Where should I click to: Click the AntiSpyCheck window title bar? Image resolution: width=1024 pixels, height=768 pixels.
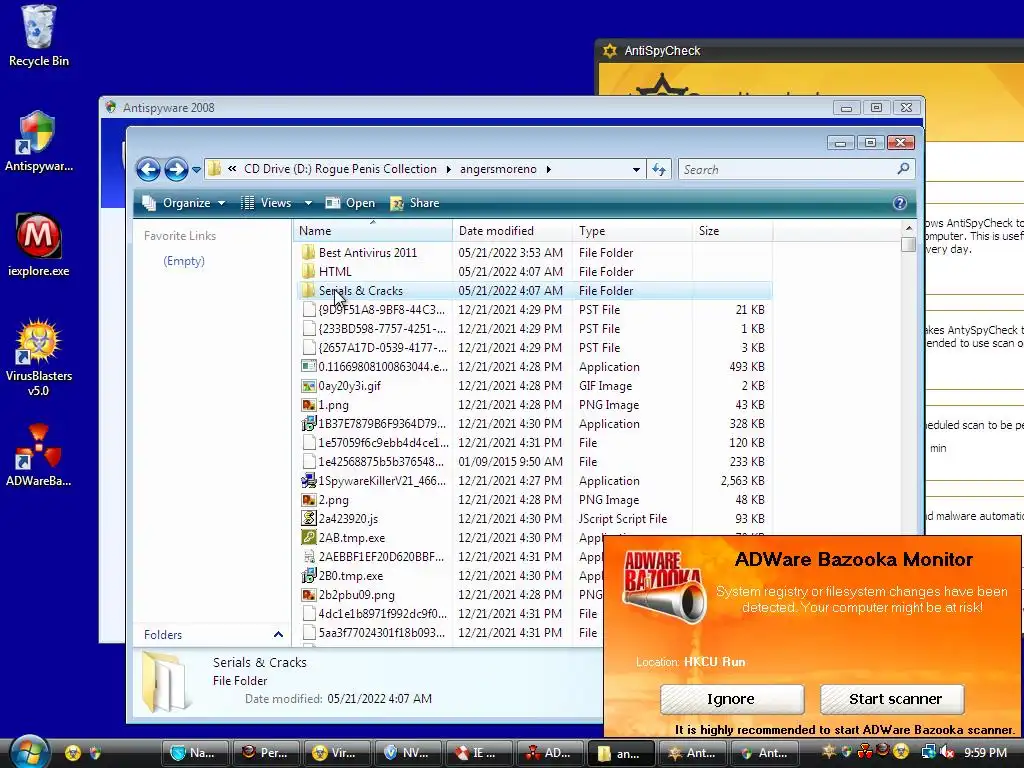point(810,51)
